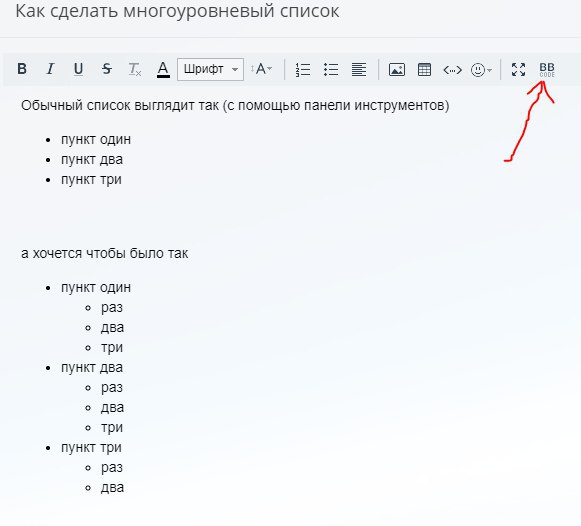Viewport: 581px width, 526px height.
Task: Open text alignment options
Action: tap(359, 69)
